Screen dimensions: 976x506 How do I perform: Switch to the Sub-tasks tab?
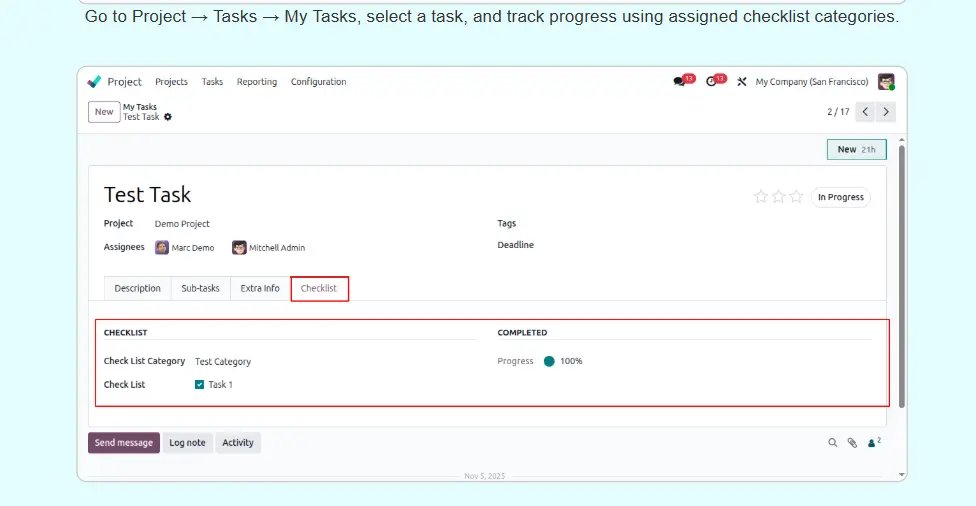click(200, 288)
